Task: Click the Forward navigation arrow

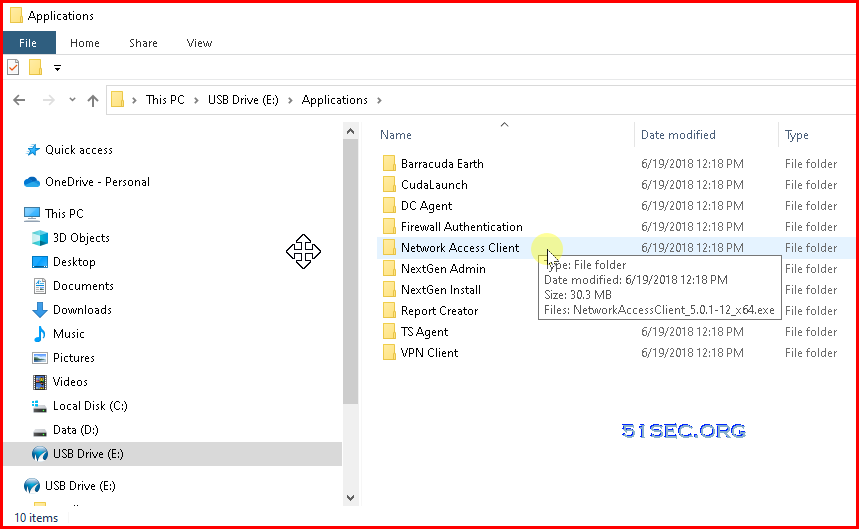Action: click(49, 100)
